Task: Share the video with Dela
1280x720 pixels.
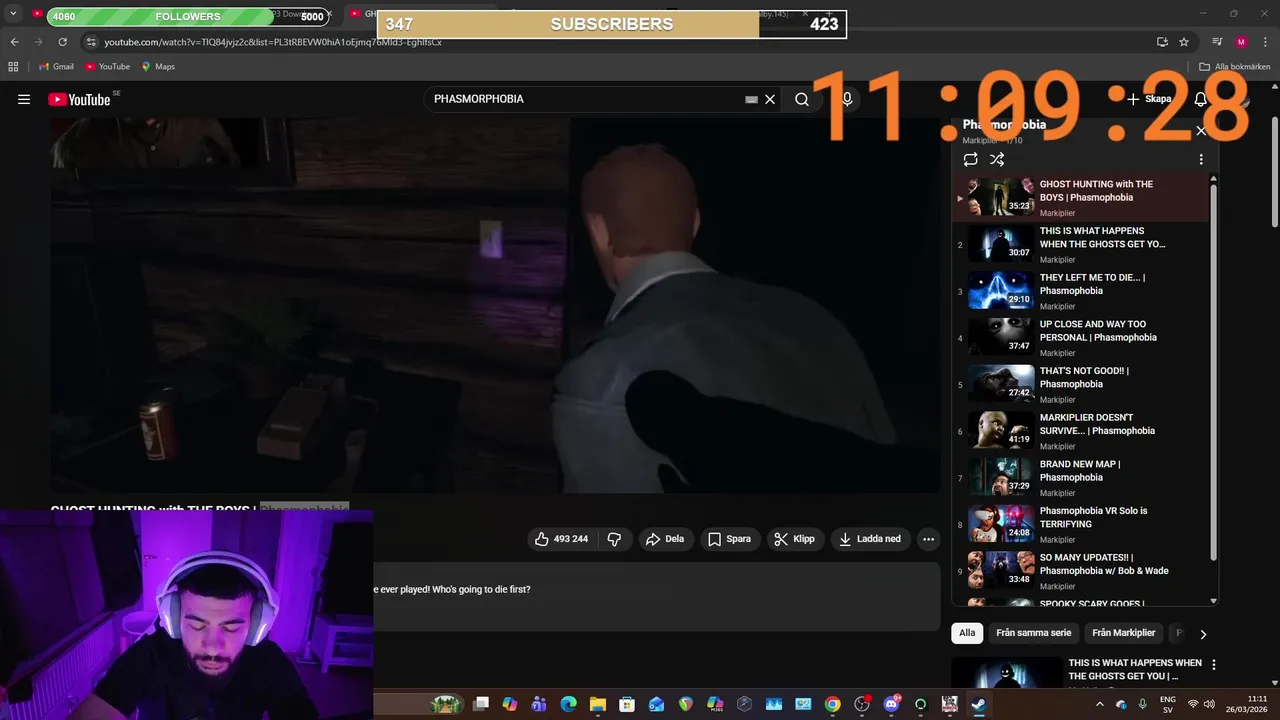Action: click(x=666, y=539)
